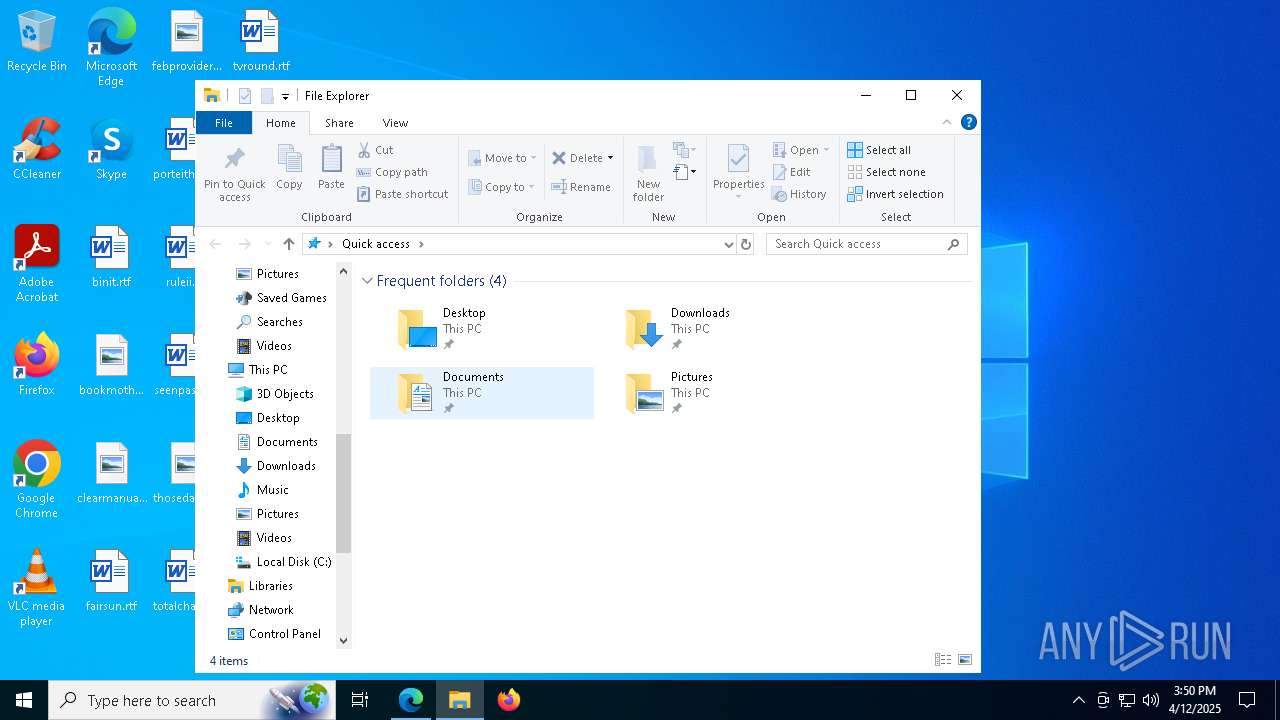Open the File menu tab

pos(224,123)
